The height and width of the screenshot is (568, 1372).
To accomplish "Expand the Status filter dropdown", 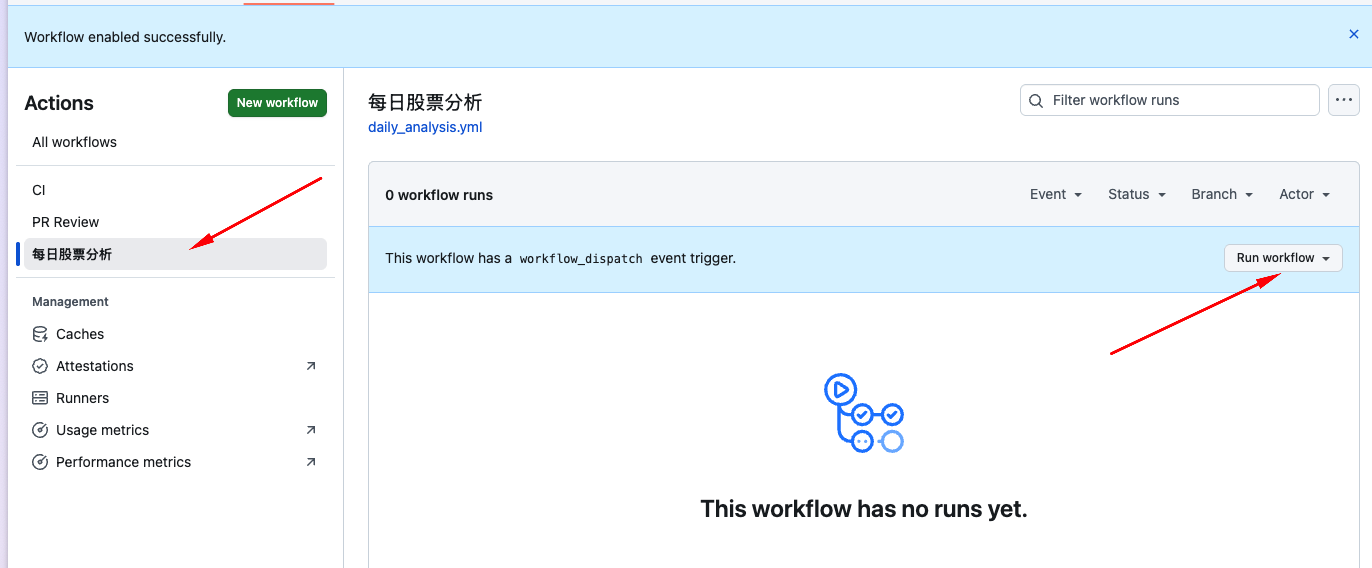I will (1137, 194).
